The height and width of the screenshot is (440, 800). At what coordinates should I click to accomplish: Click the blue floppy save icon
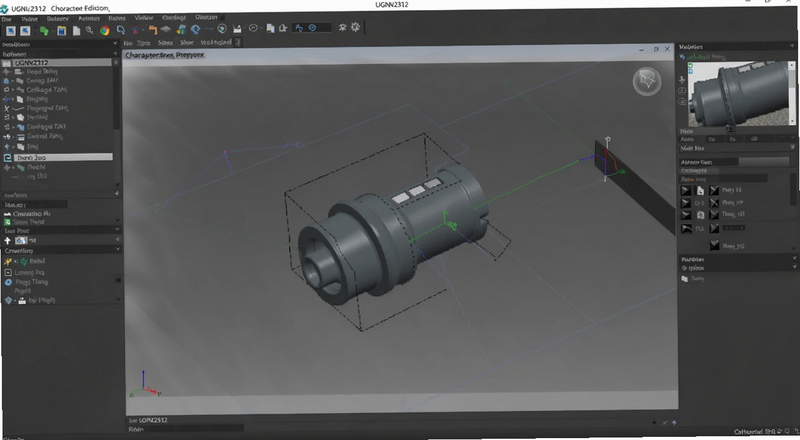pos(62,31)
